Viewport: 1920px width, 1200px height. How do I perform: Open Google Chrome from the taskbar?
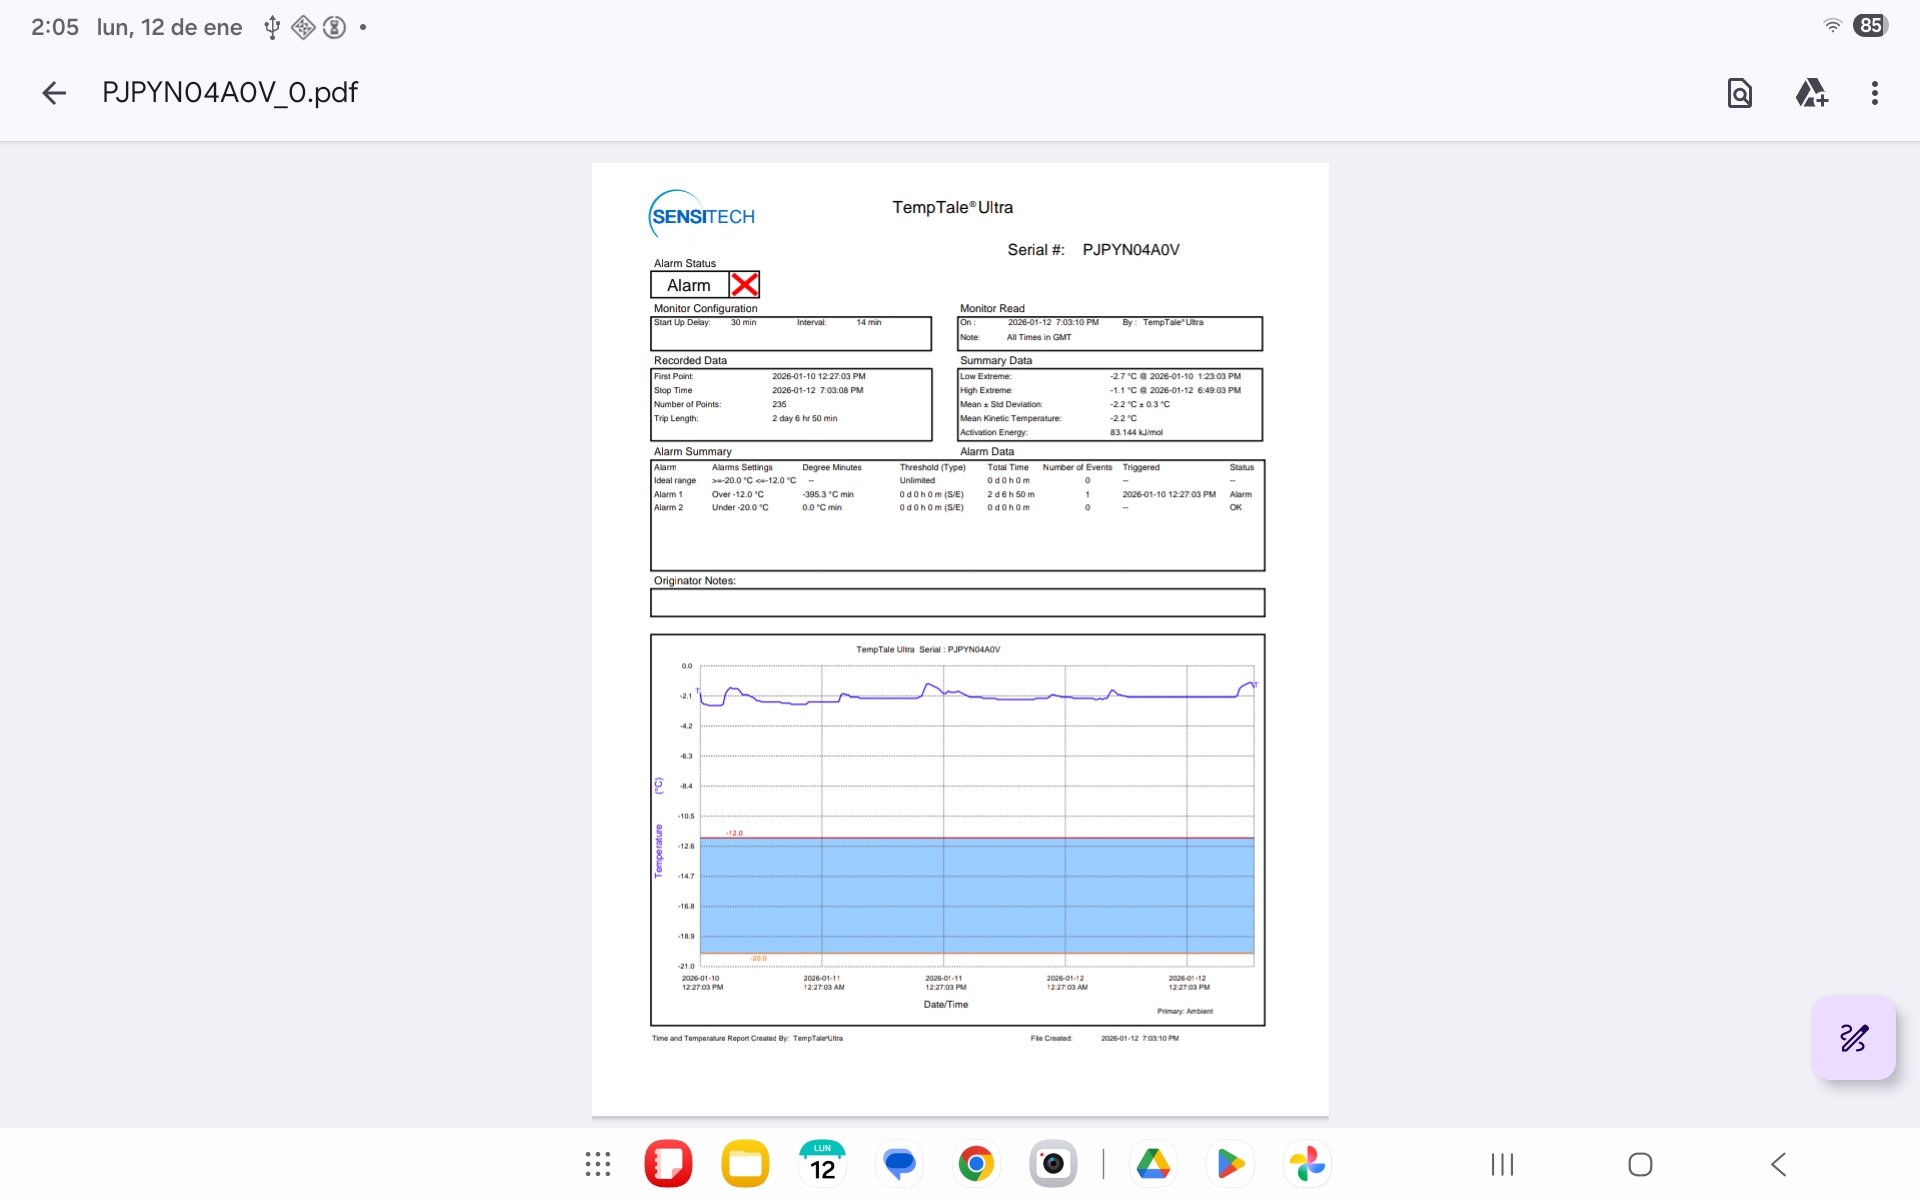click(976, 1164)
